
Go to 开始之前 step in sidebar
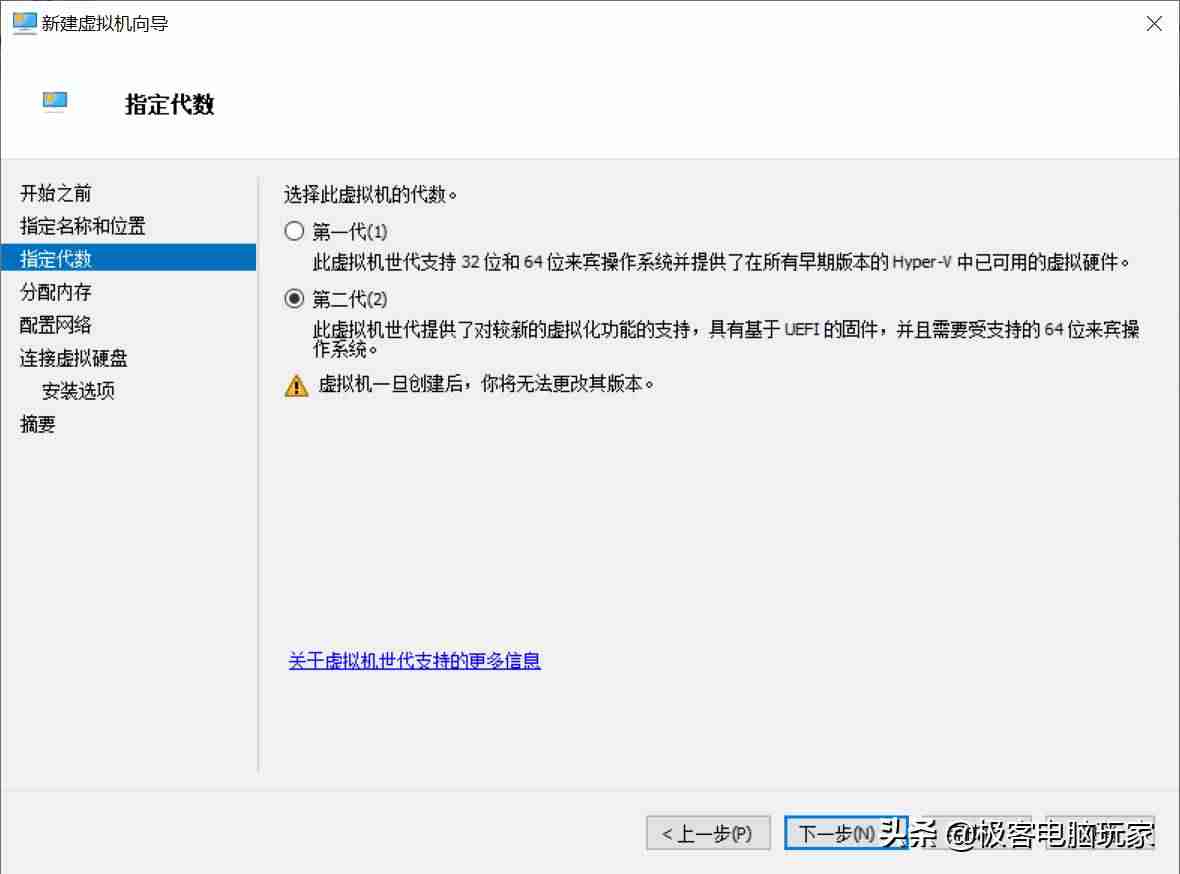coord(56,193)
